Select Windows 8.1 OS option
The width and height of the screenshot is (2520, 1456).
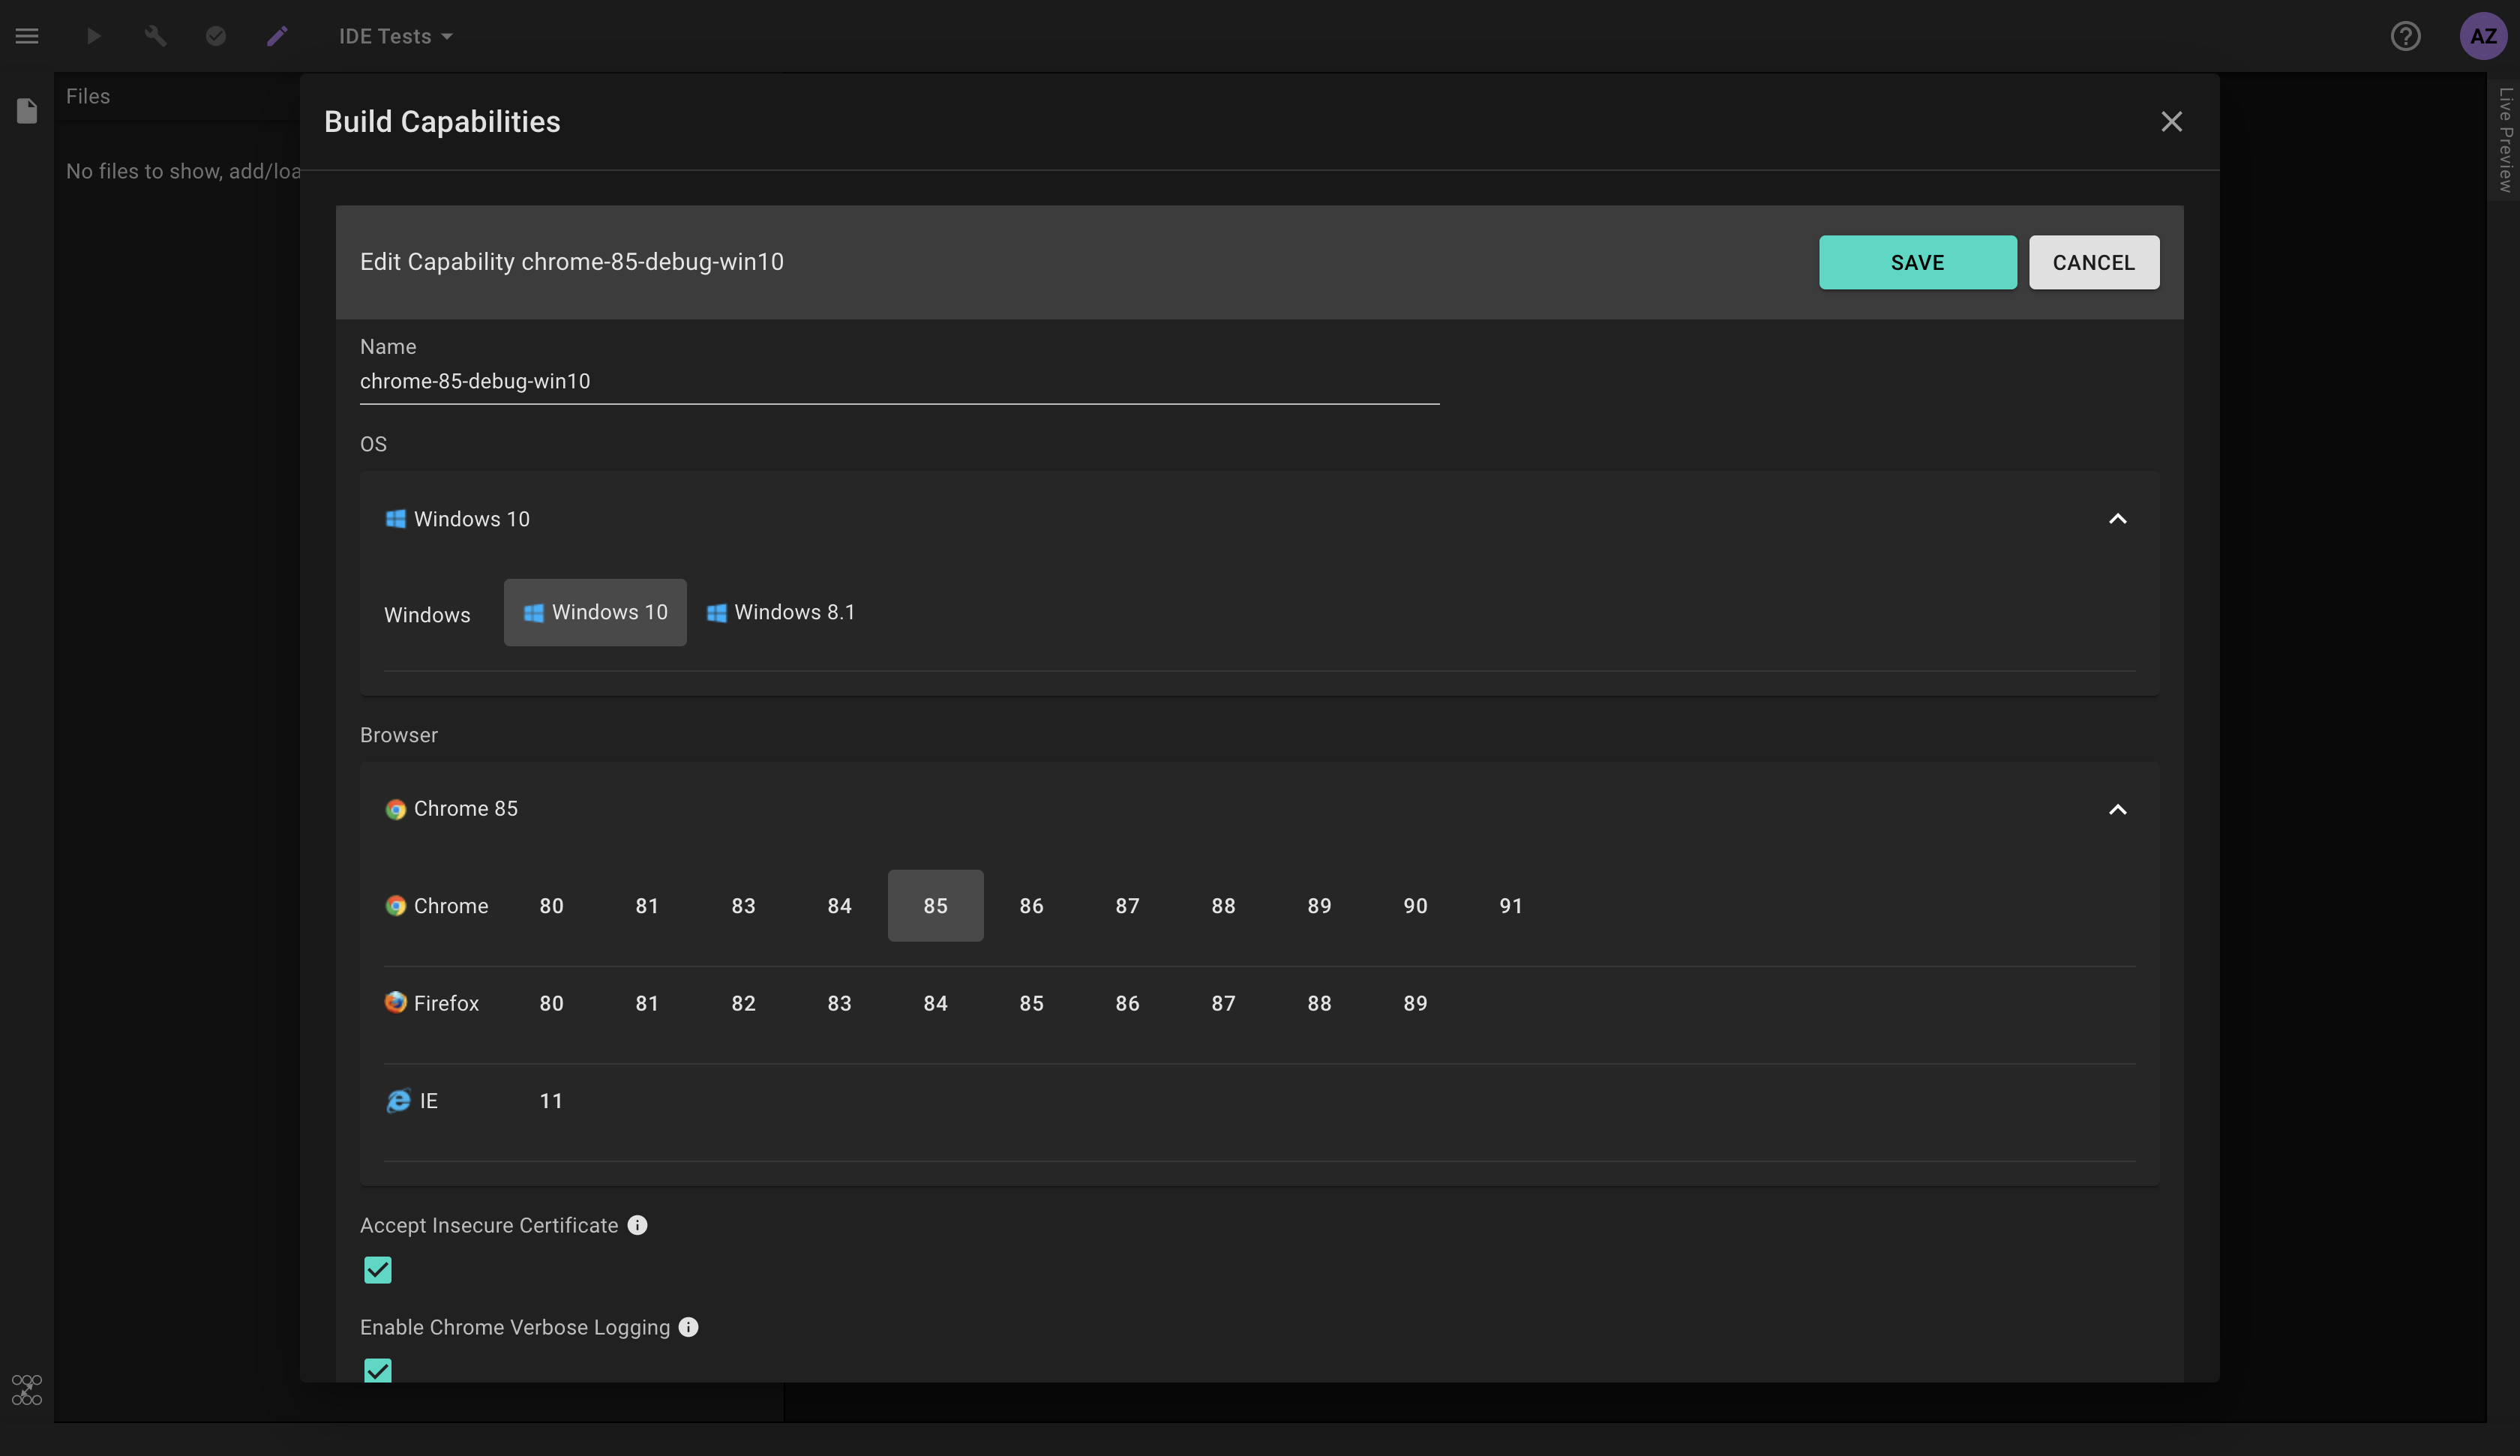tap(781, 612)
